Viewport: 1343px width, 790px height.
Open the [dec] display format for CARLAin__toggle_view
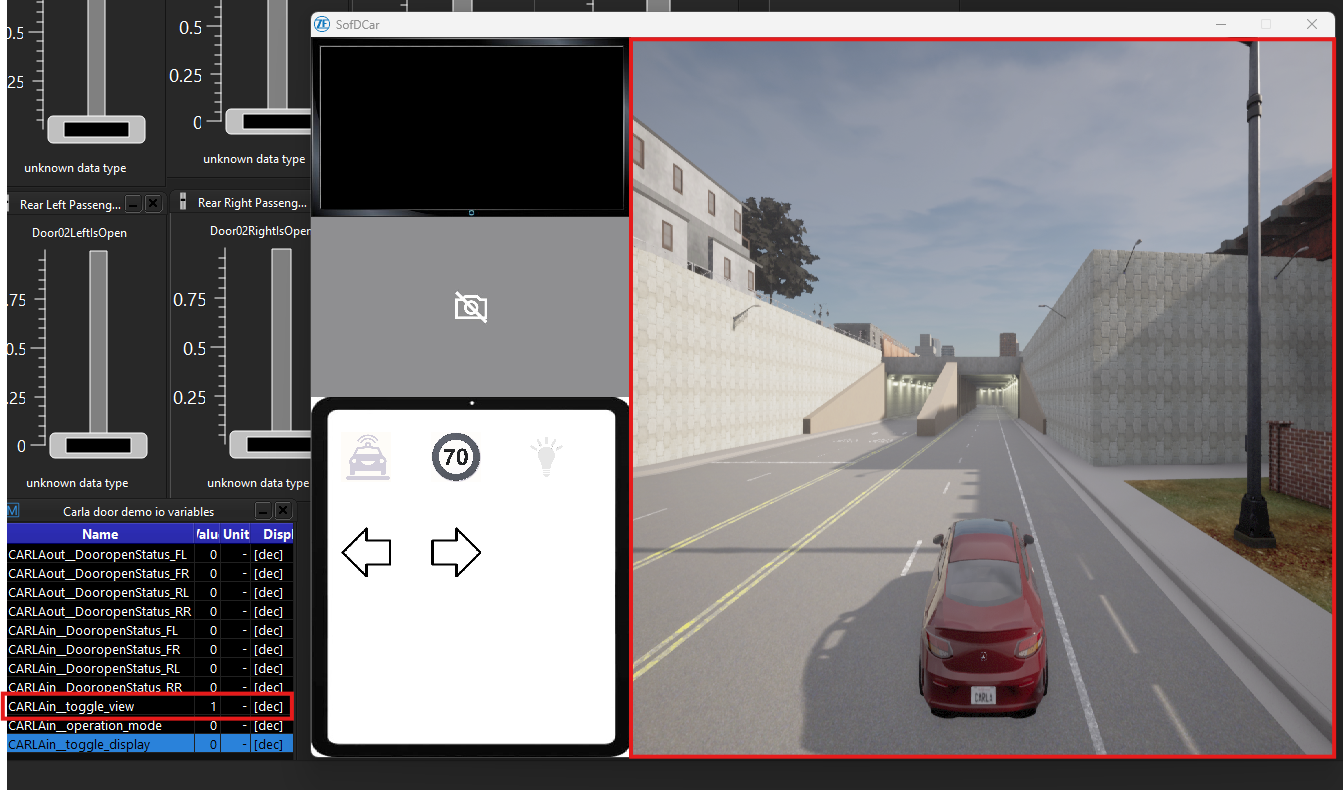[x=268, y=706]
